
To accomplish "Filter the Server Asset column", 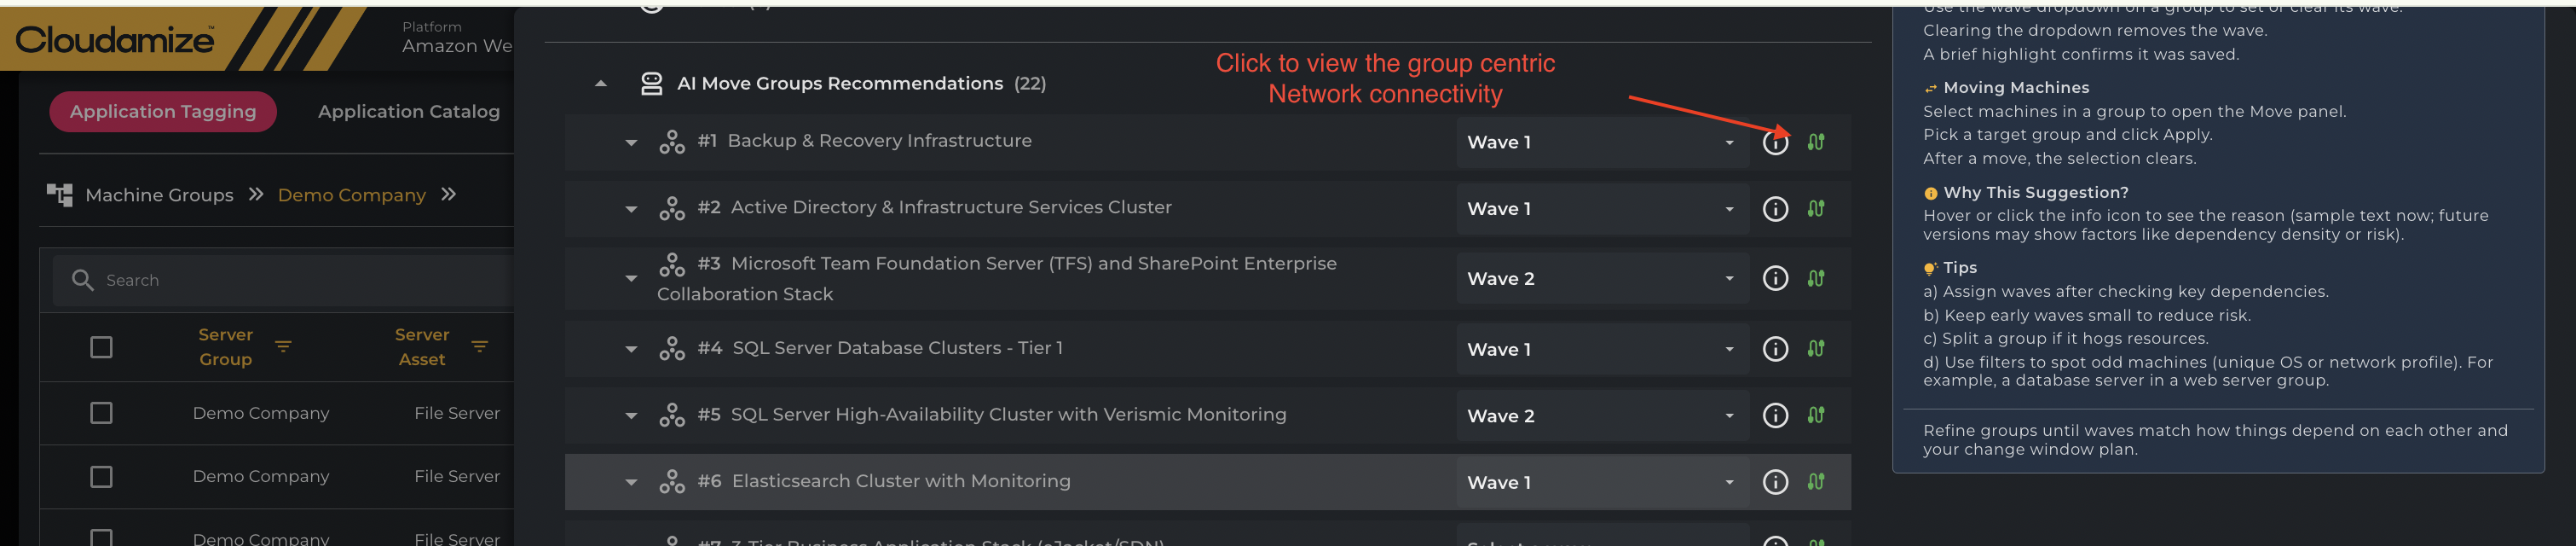I will tap(480, 347).
